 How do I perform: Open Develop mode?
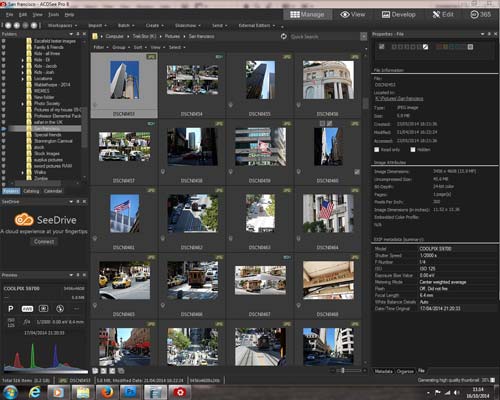point(399,15)
